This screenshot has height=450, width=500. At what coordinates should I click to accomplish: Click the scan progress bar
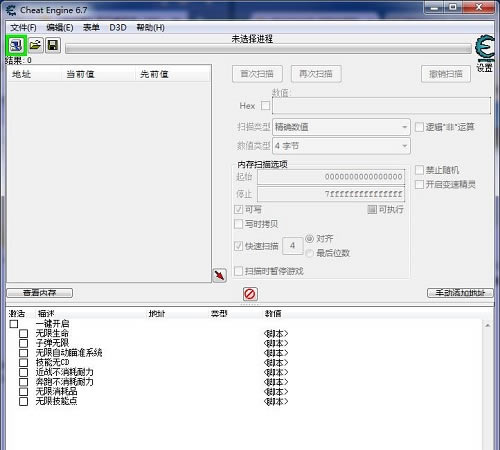pos(268,49)
